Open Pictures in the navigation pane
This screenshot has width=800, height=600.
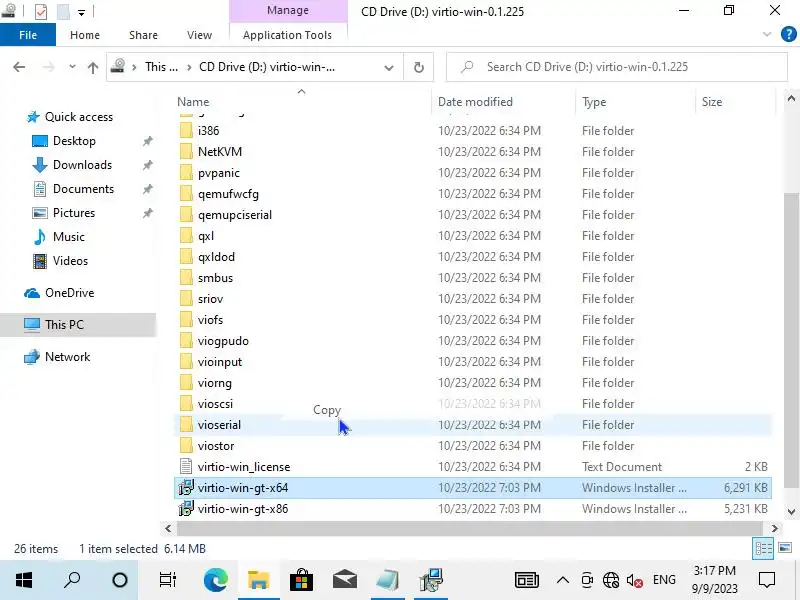[x=74, y=213]
